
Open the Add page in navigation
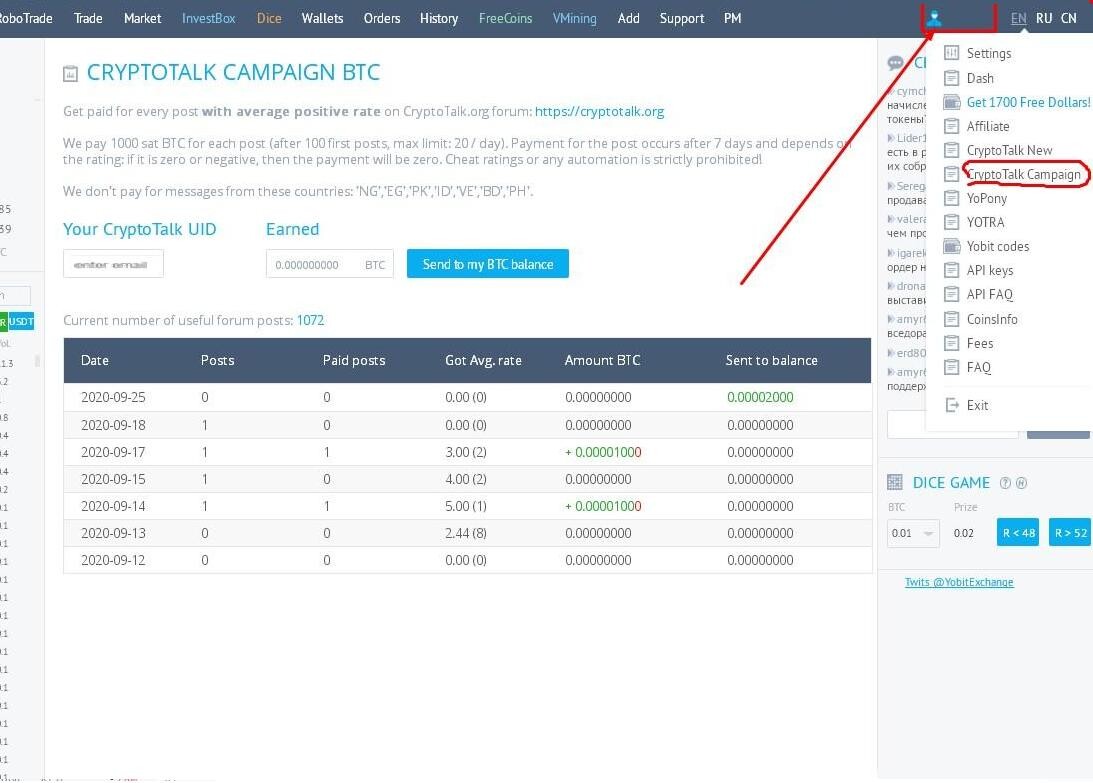click(x=629, y=18)
